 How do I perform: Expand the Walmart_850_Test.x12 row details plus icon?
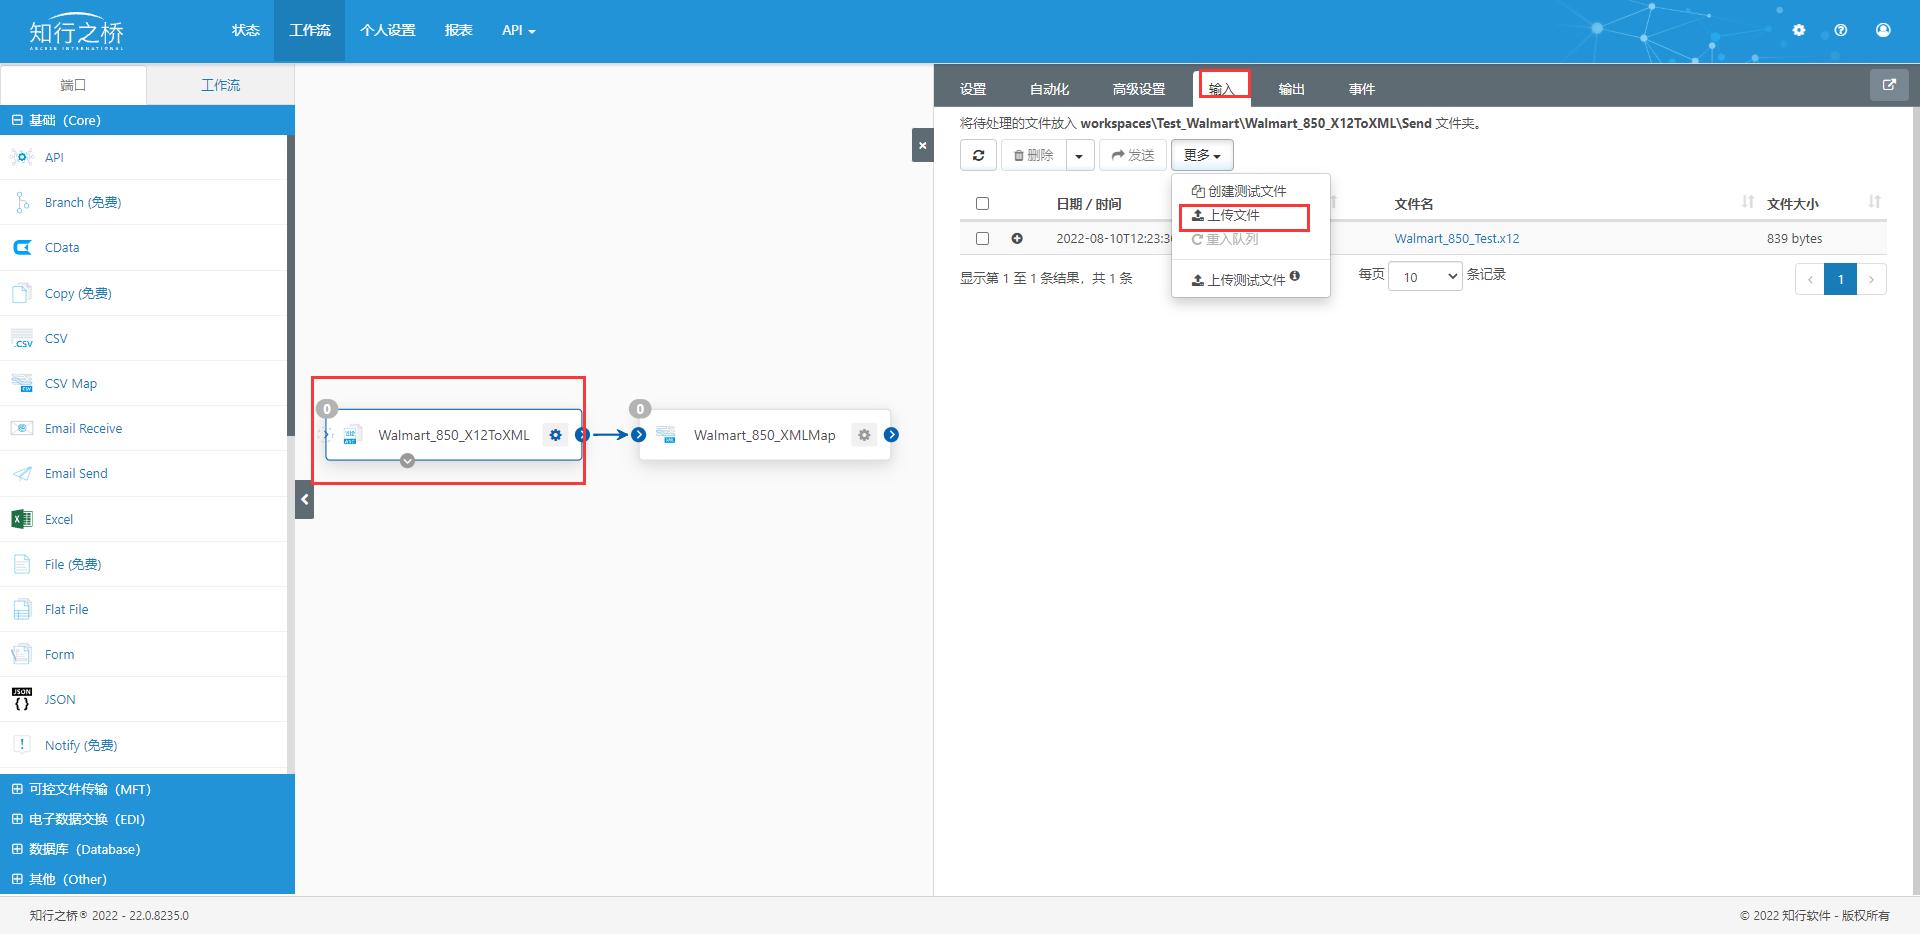[x=1017, y=238]
